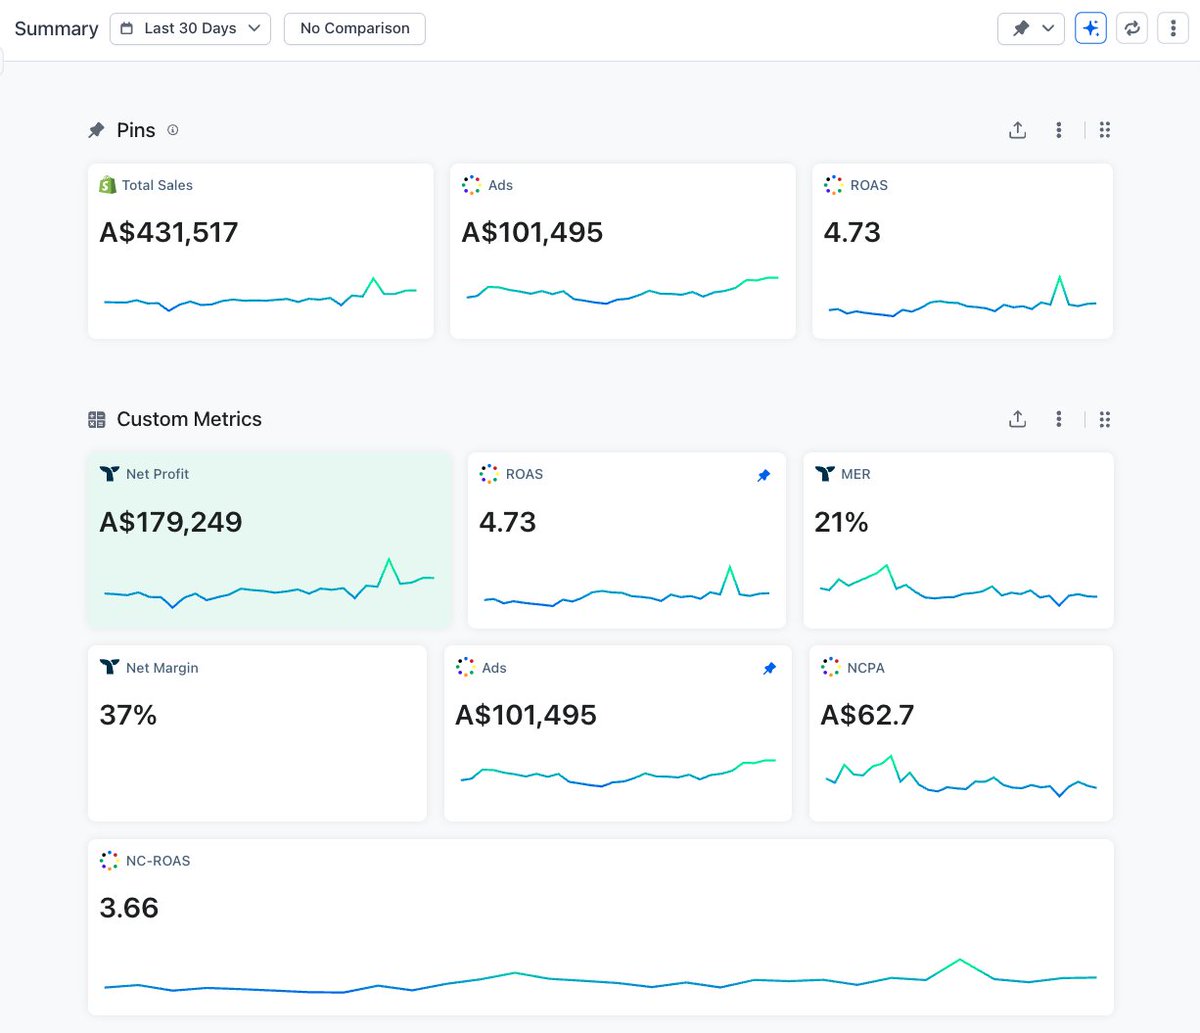
Task: Click the A$431,517 Total Sales value
Action: click(x=169, y=232)
